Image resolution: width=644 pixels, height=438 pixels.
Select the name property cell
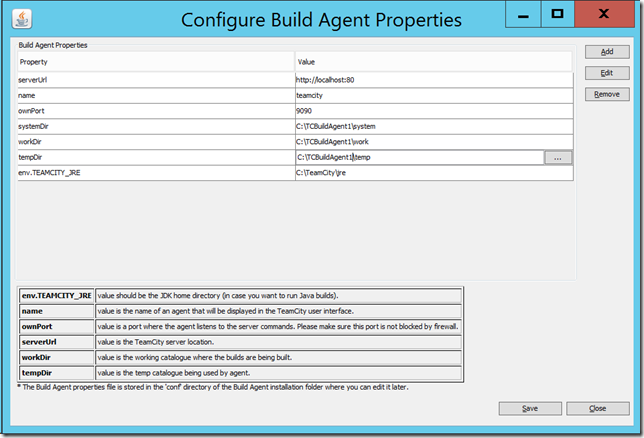156,96
